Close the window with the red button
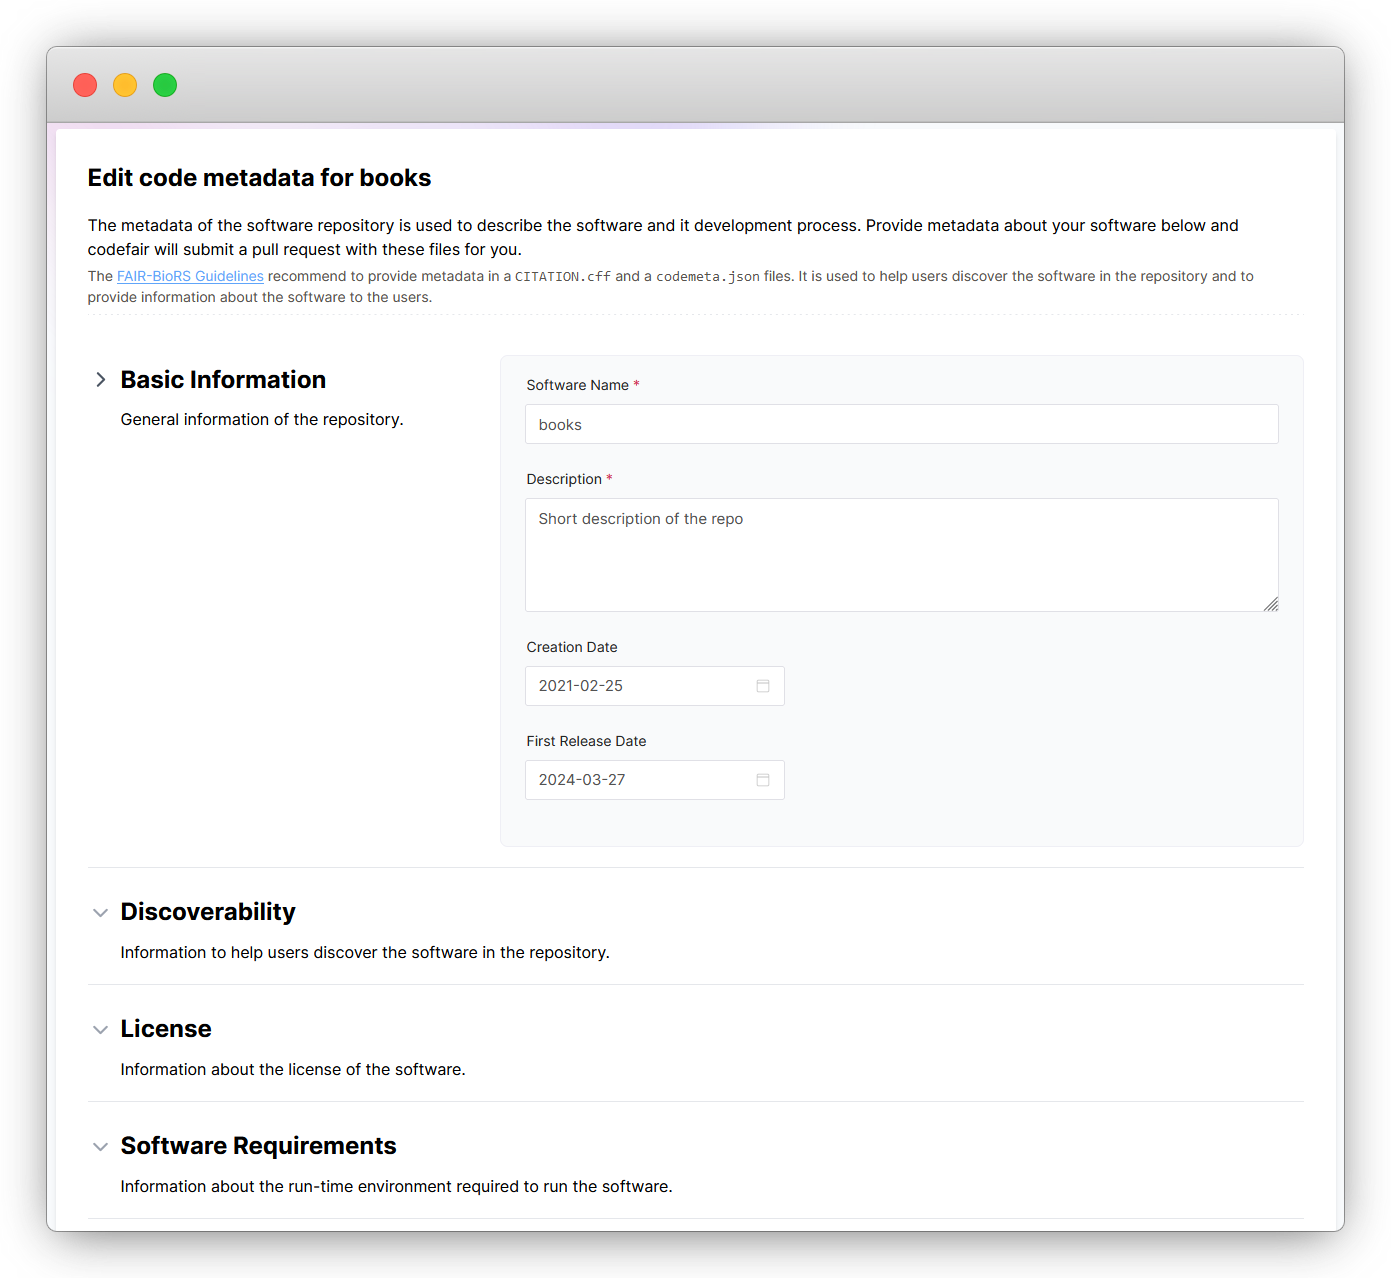This screenshot has width=1391, height=1278. [x=85, y=85]
